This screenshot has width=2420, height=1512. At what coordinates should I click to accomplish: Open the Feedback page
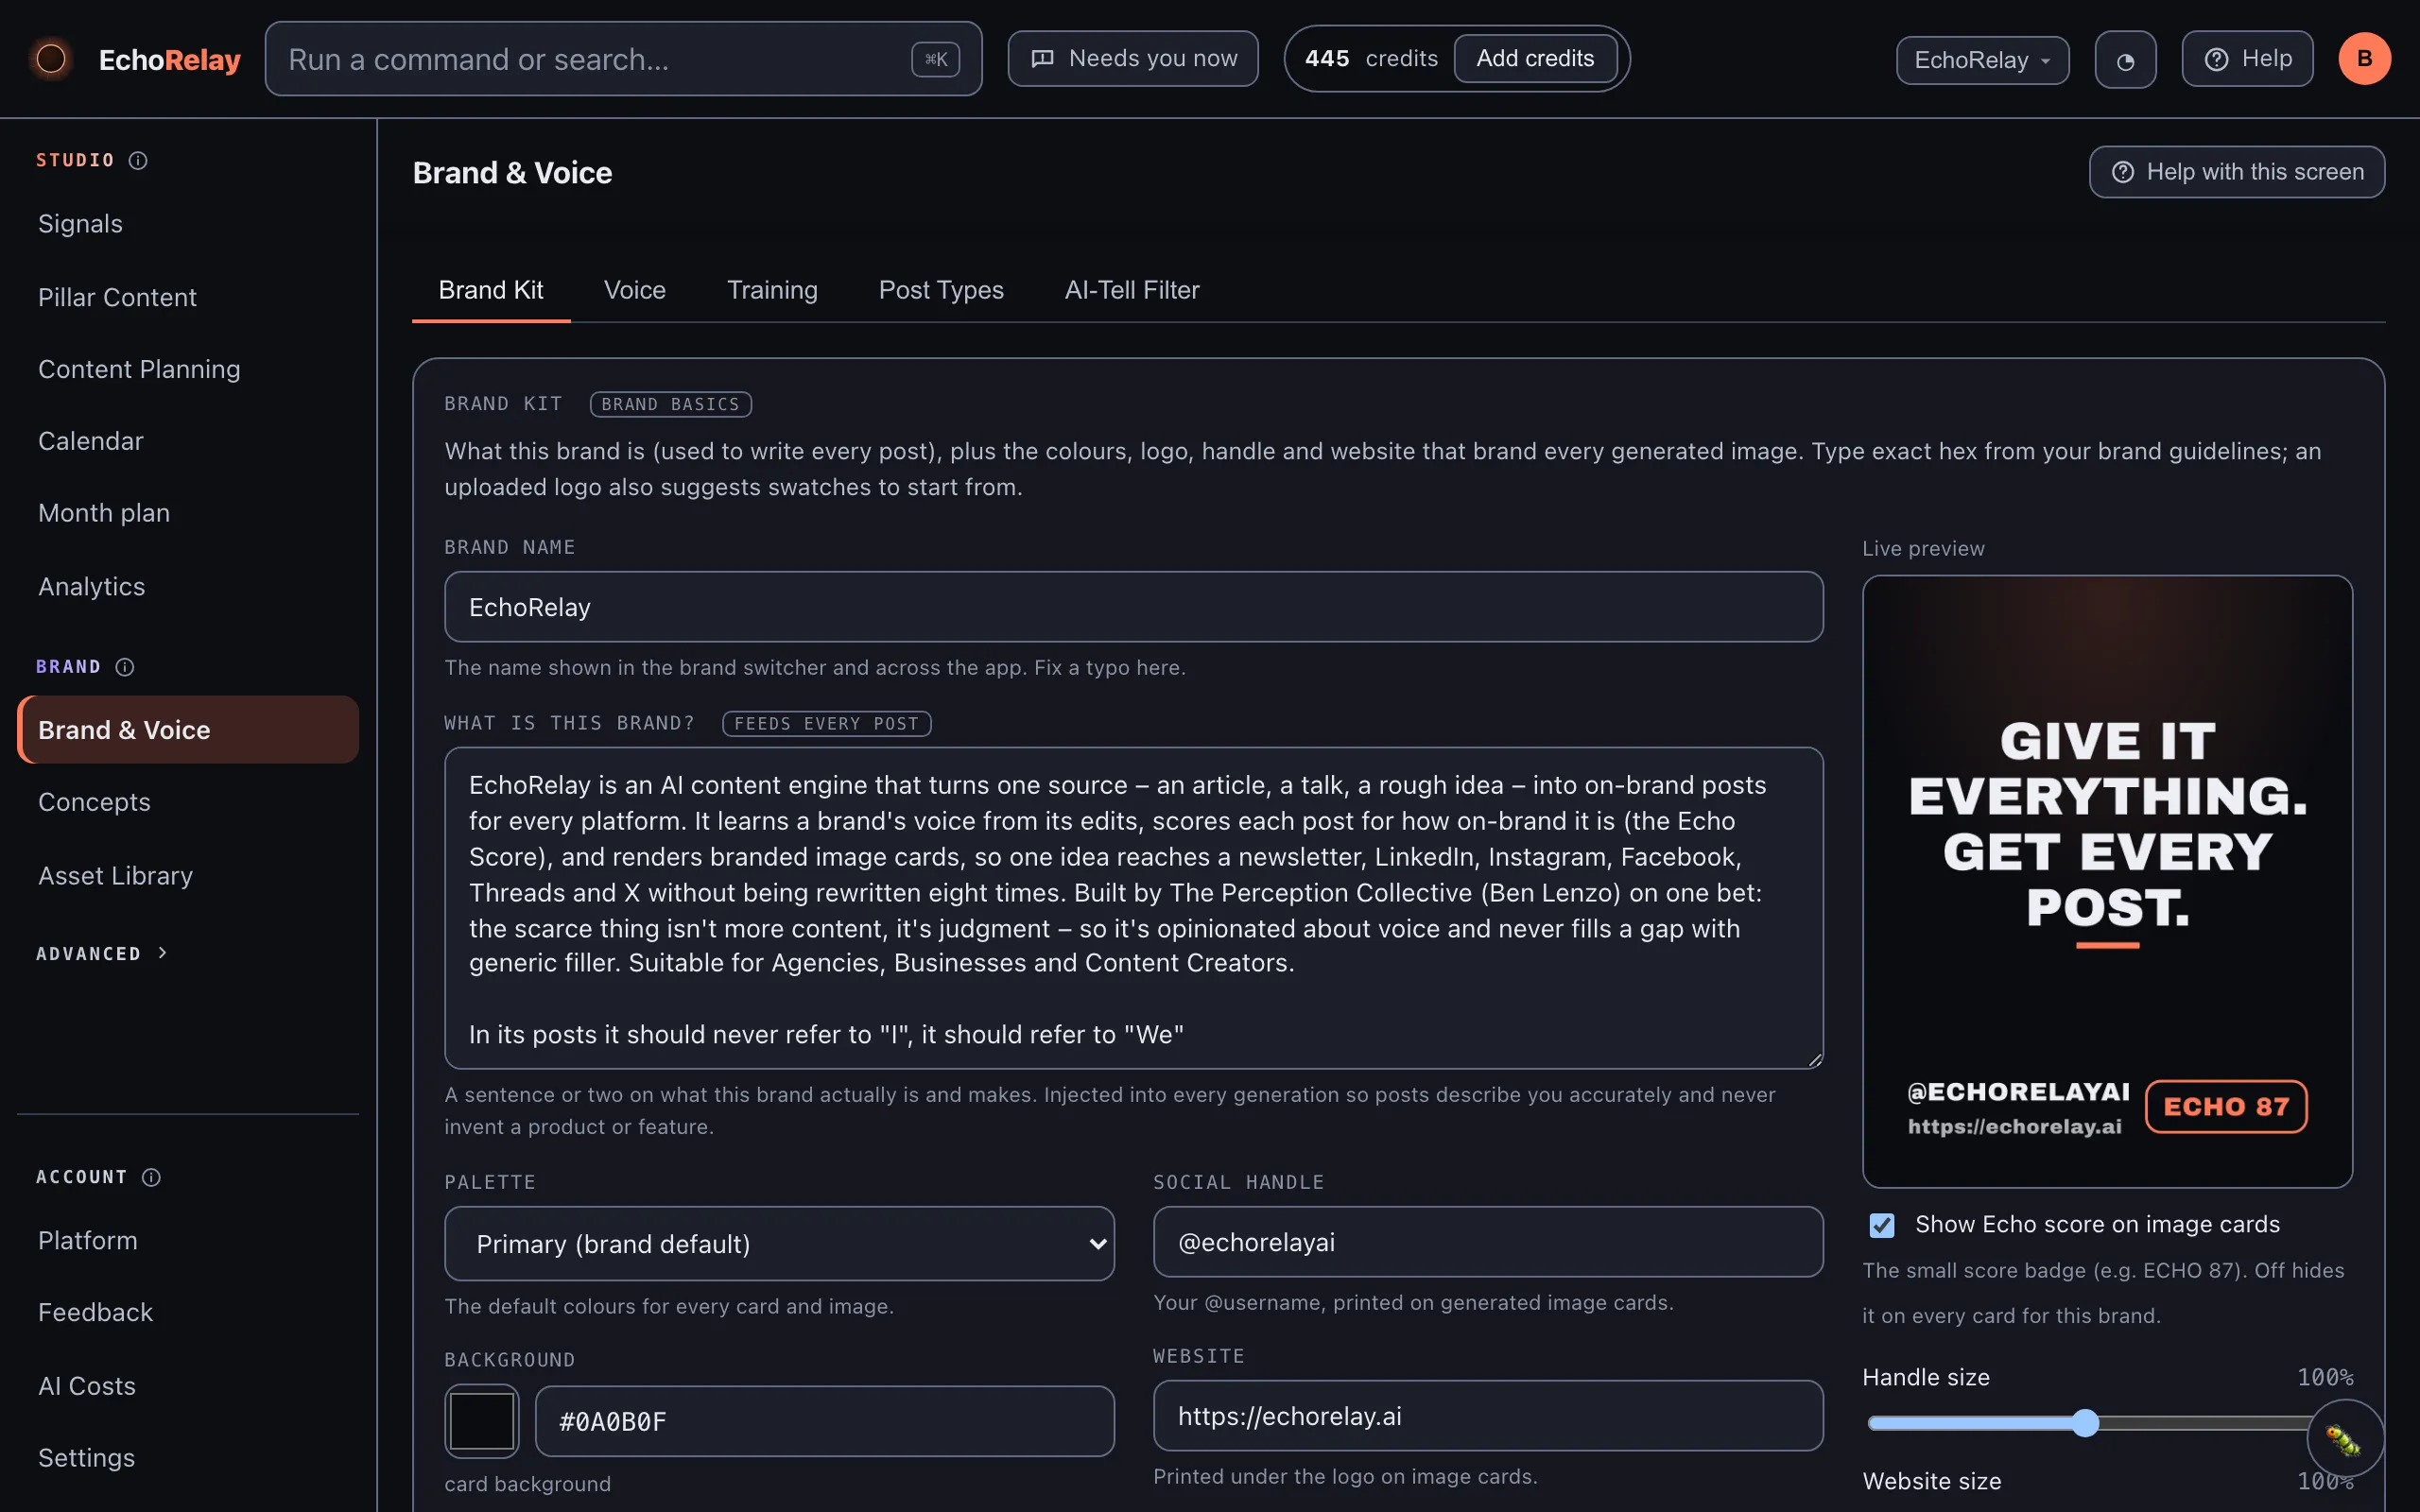tap(188, 1312)
